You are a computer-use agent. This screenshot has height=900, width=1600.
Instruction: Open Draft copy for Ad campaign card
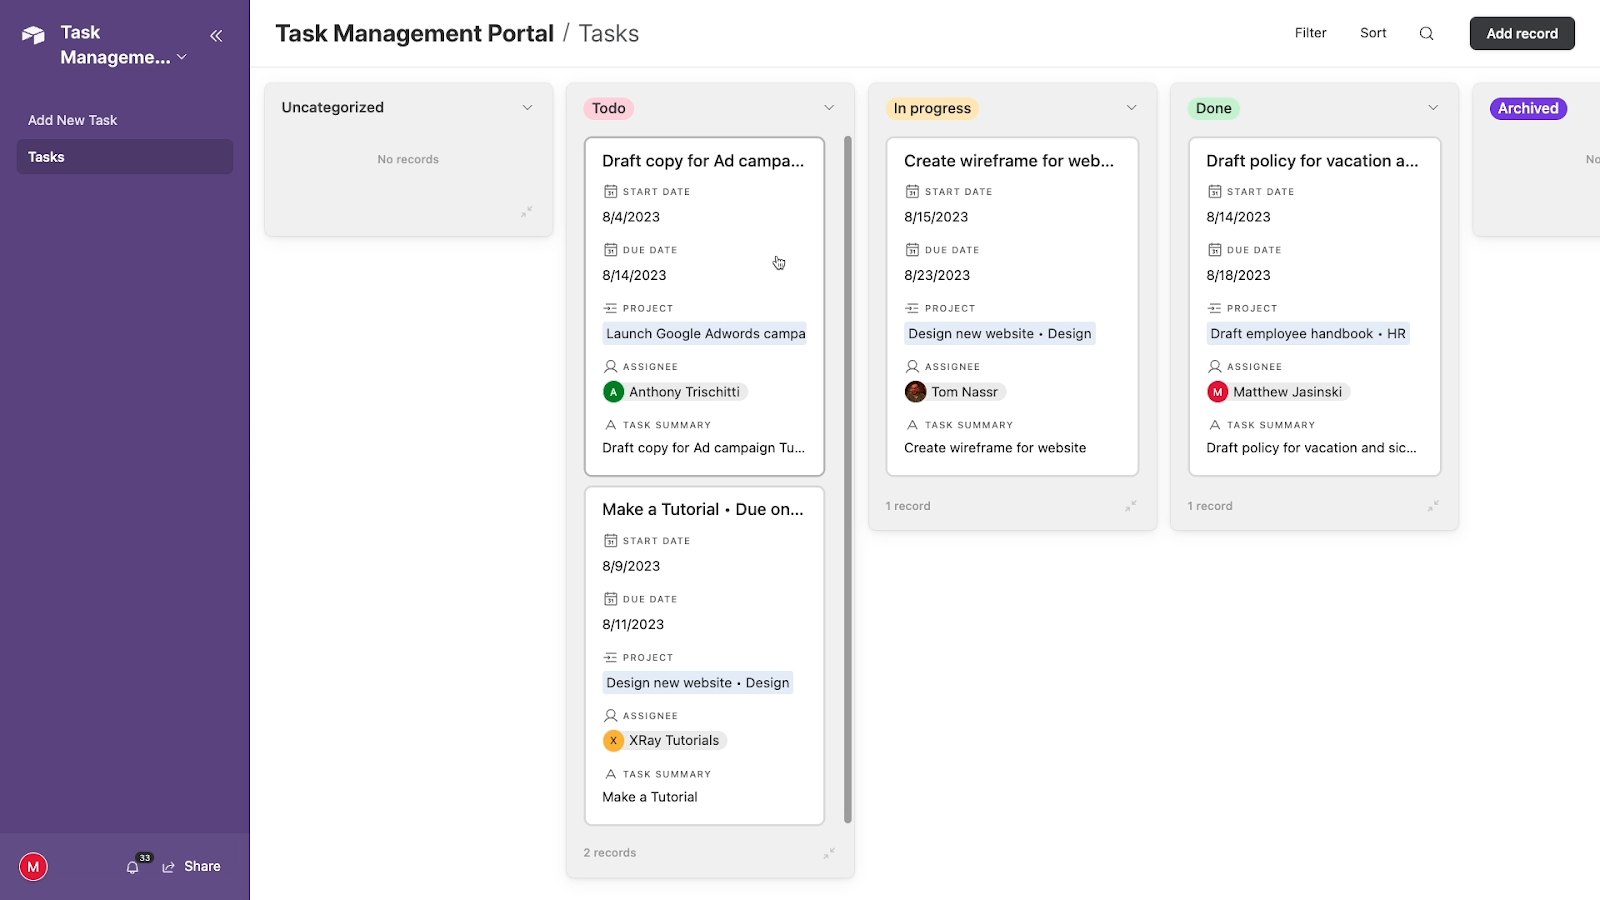click(704, 306)
